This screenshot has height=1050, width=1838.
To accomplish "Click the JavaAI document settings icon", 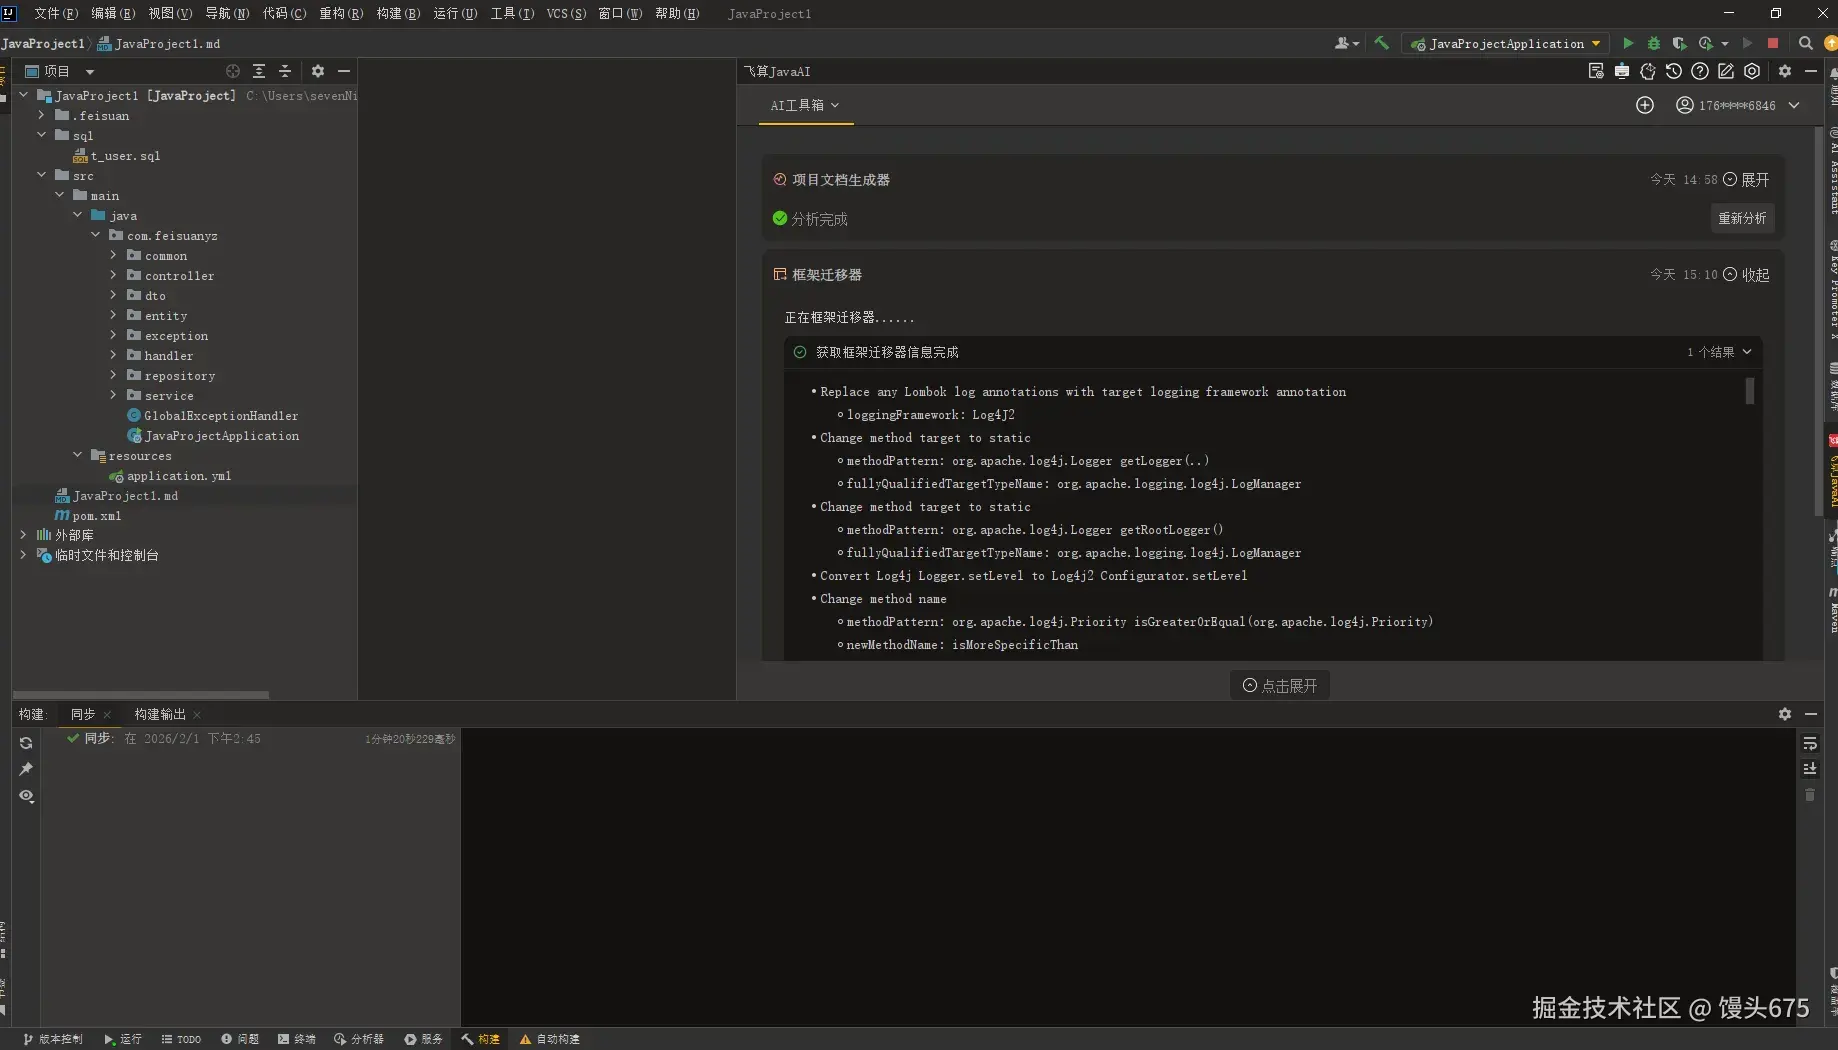I will [1595, 71].
